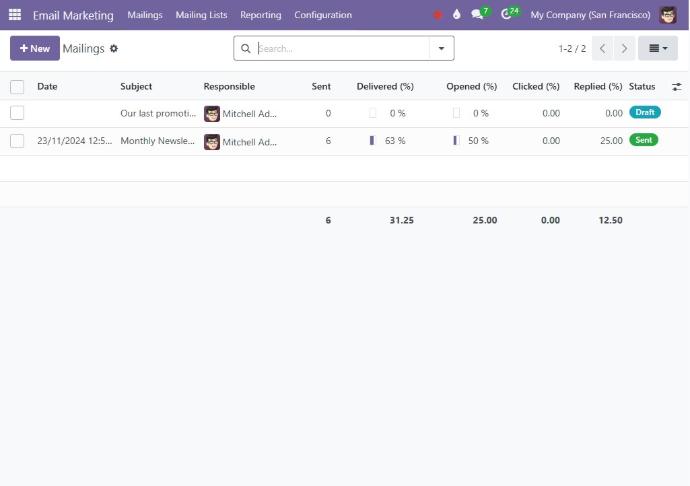Select checkbox for 'Our last promoti...' row
This screenshot has width=690, height=486.
tap(17, 114)
